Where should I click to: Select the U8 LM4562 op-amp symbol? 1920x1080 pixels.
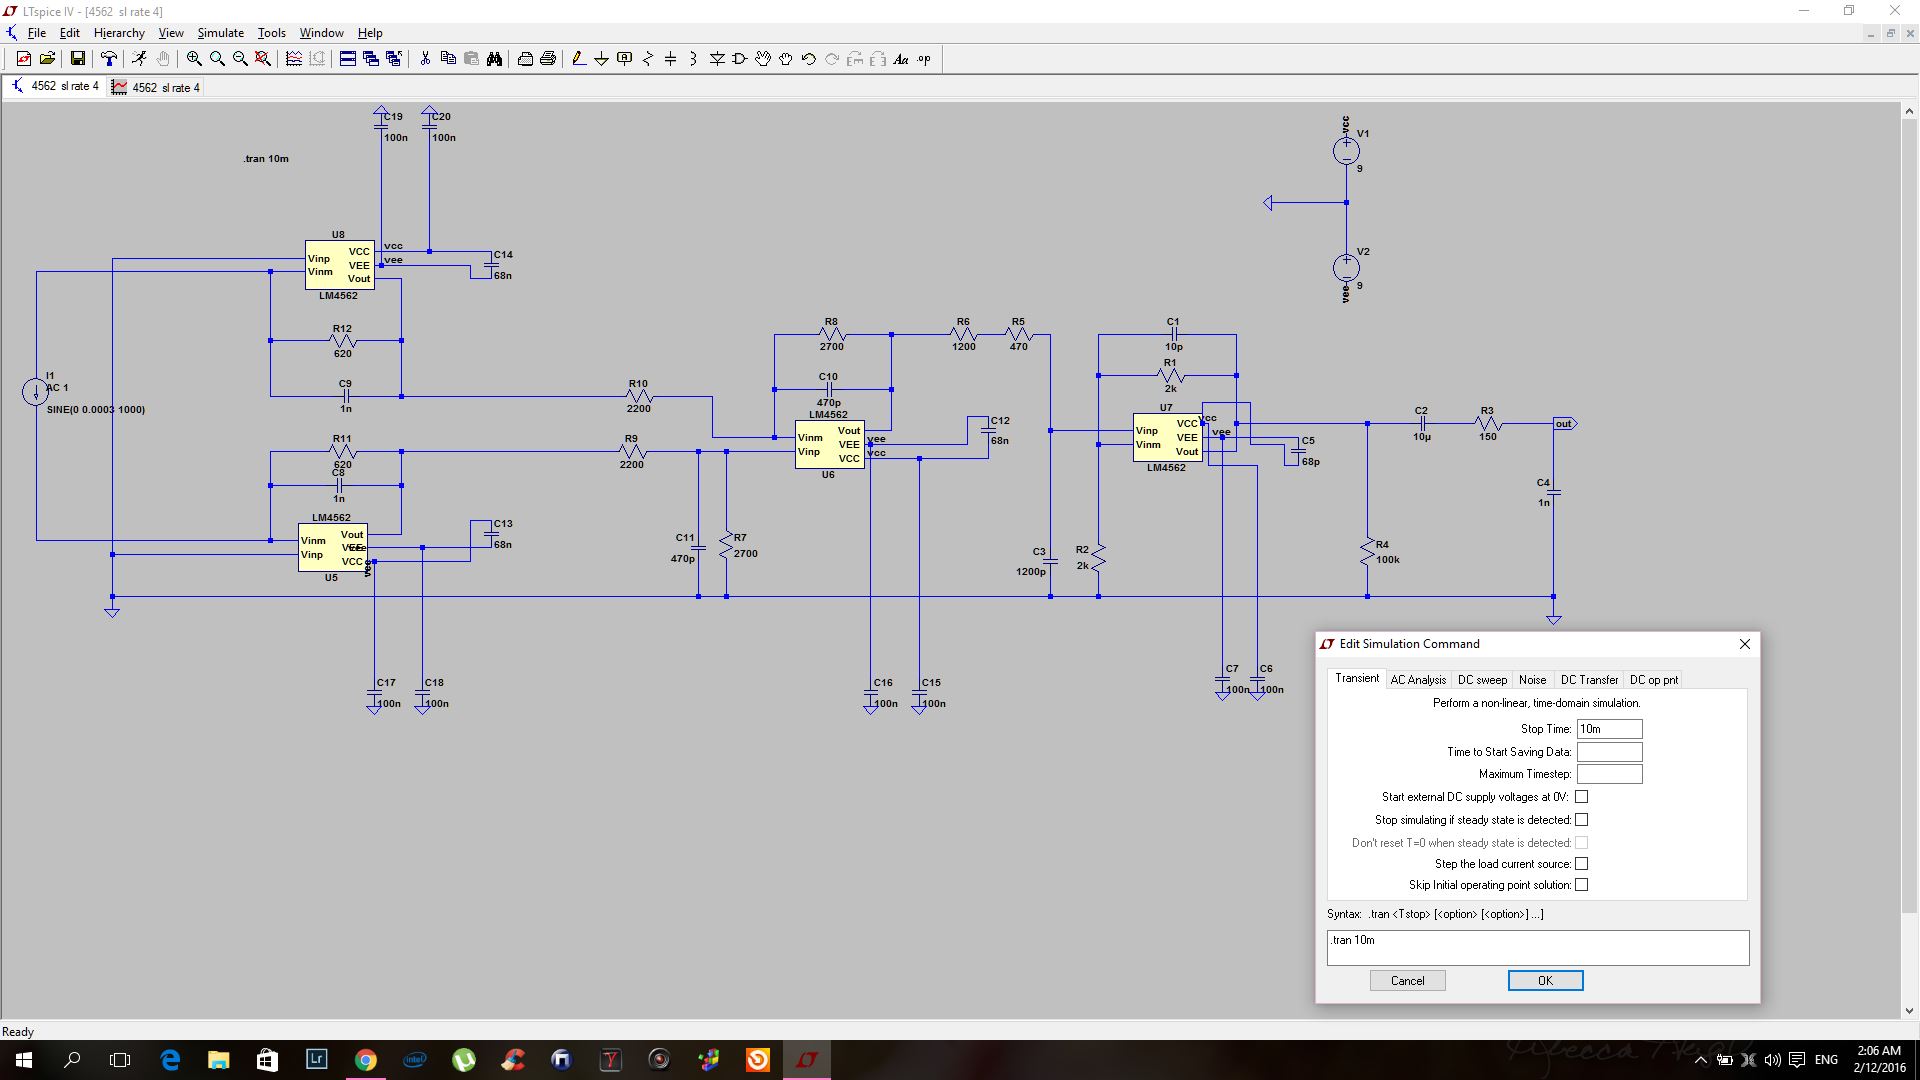[339, 265]
